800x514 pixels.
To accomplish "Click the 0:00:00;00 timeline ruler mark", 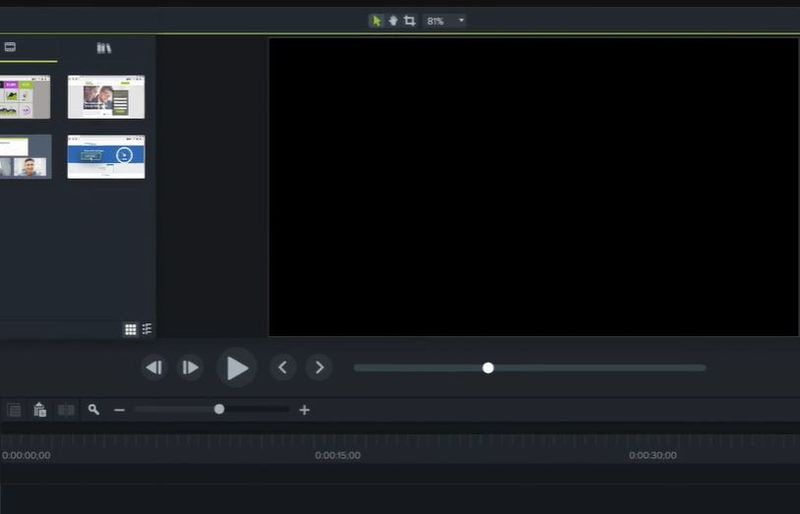I will 26,455.
